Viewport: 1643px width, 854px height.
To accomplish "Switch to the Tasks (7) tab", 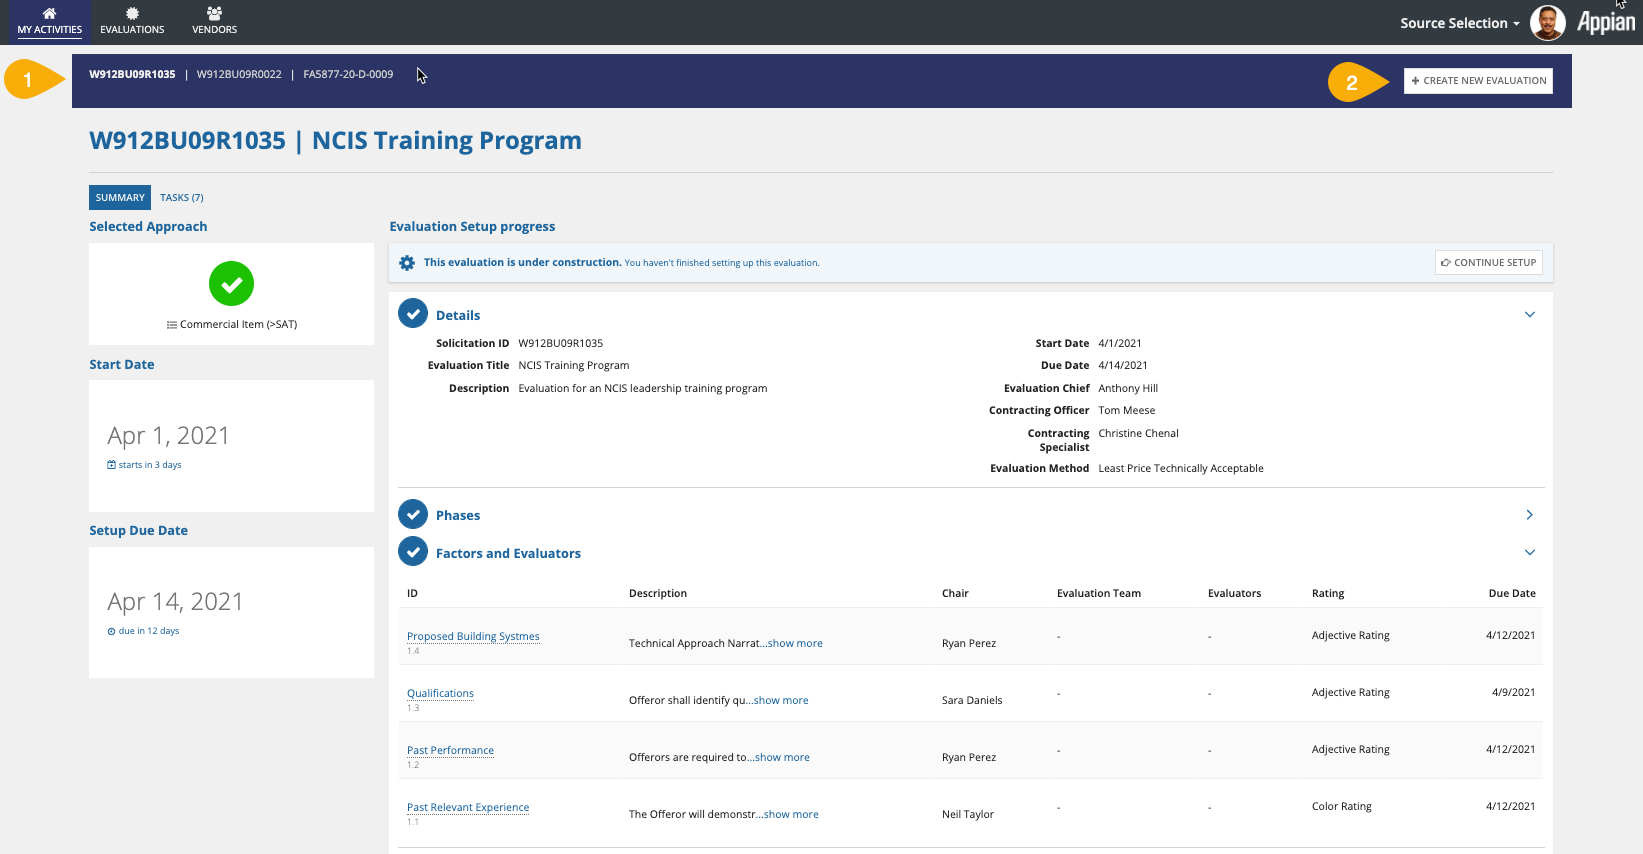I will point(182,197).
